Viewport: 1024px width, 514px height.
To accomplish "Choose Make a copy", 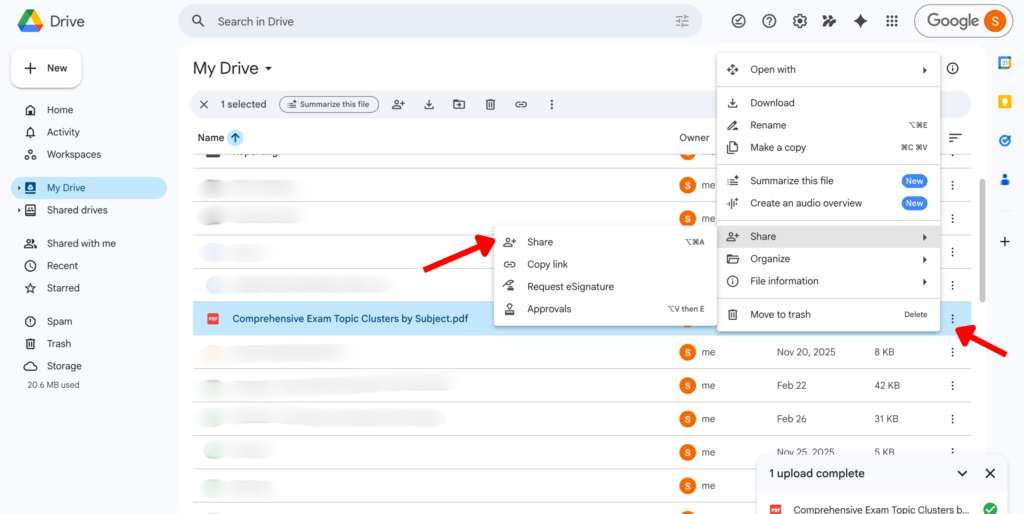I will point(828,148).
